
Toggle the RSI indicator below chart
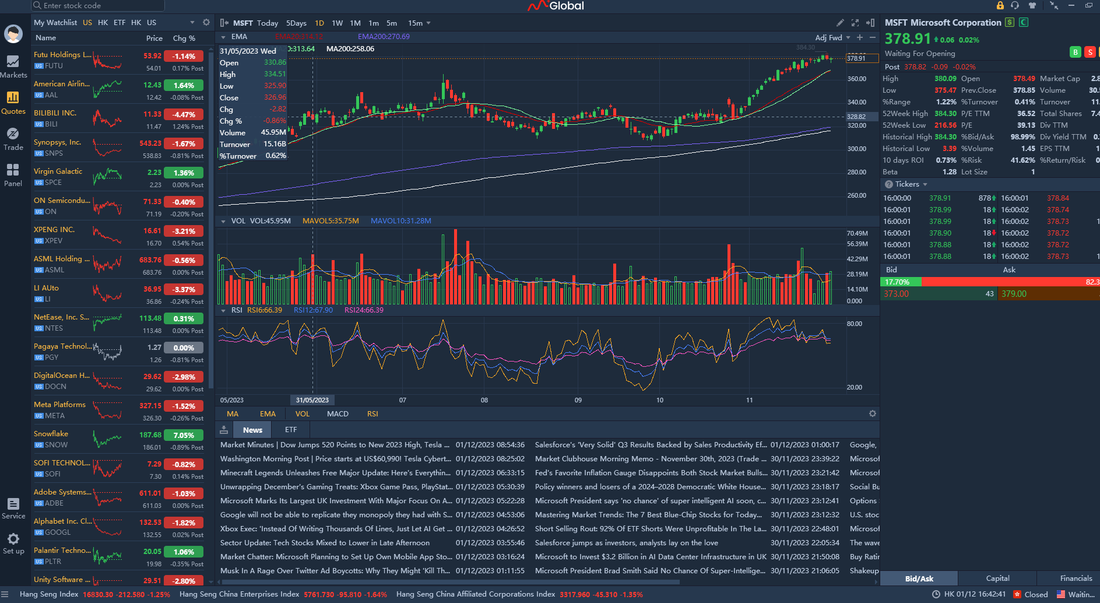373,414
